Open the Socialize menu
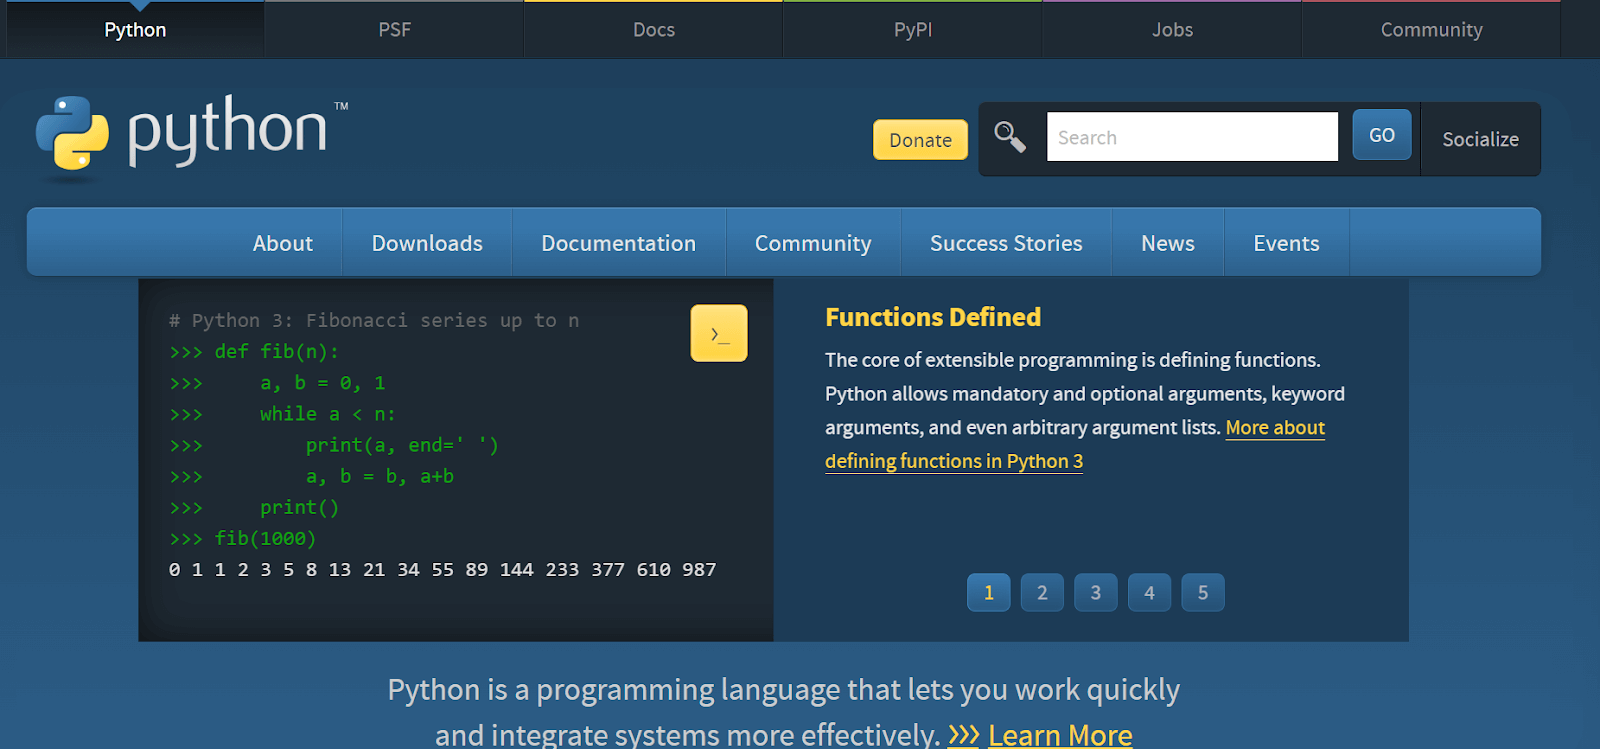 (x=1480, y=139)
